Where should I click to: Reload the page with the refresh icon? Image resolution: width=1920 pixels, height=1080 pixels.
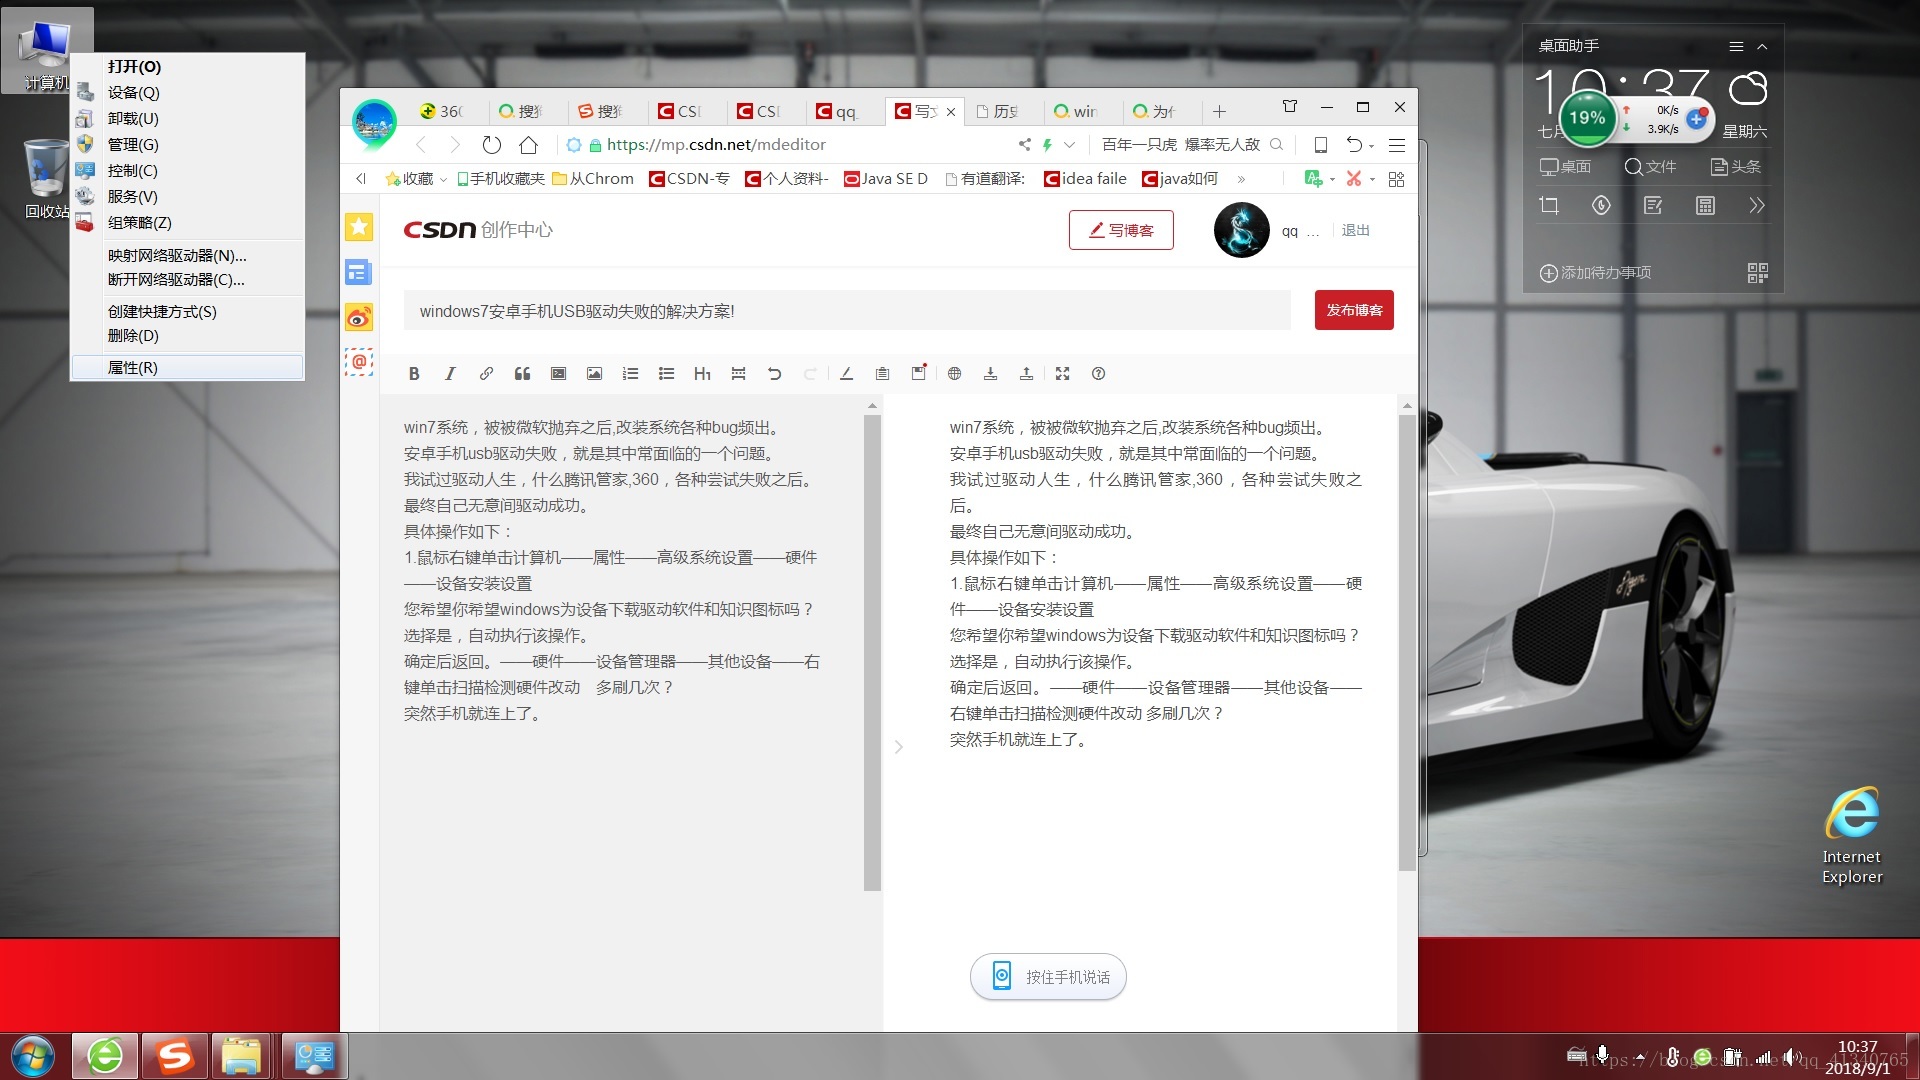(491, 145)
